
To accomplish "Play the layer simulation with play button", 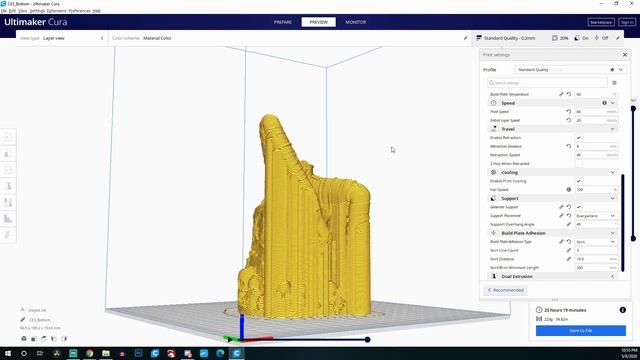I will tap(230, 340).
